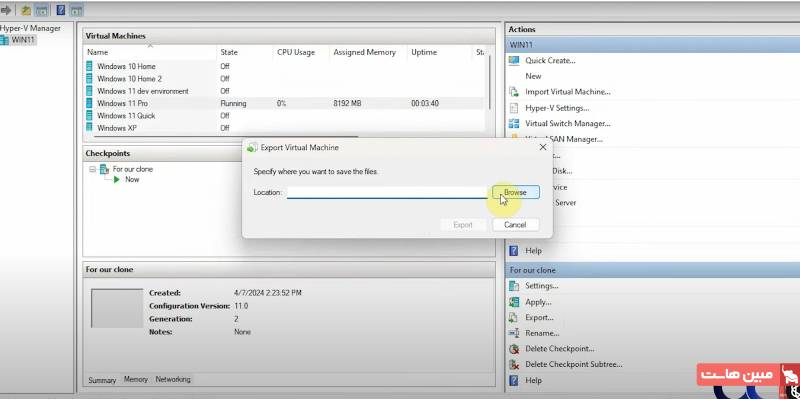Click the 8192 MB memory cell
Image resolution: width=800 pixels, height=400 pixels.
pos(347,104)
